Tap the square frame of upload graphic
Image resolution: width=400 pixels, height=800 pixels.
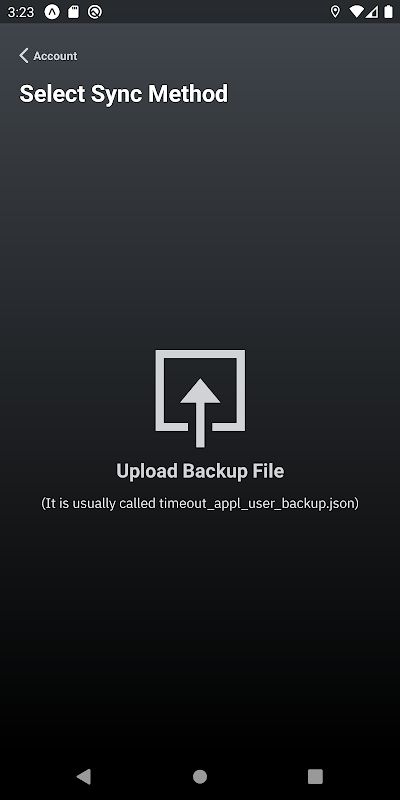pos(200,390)
